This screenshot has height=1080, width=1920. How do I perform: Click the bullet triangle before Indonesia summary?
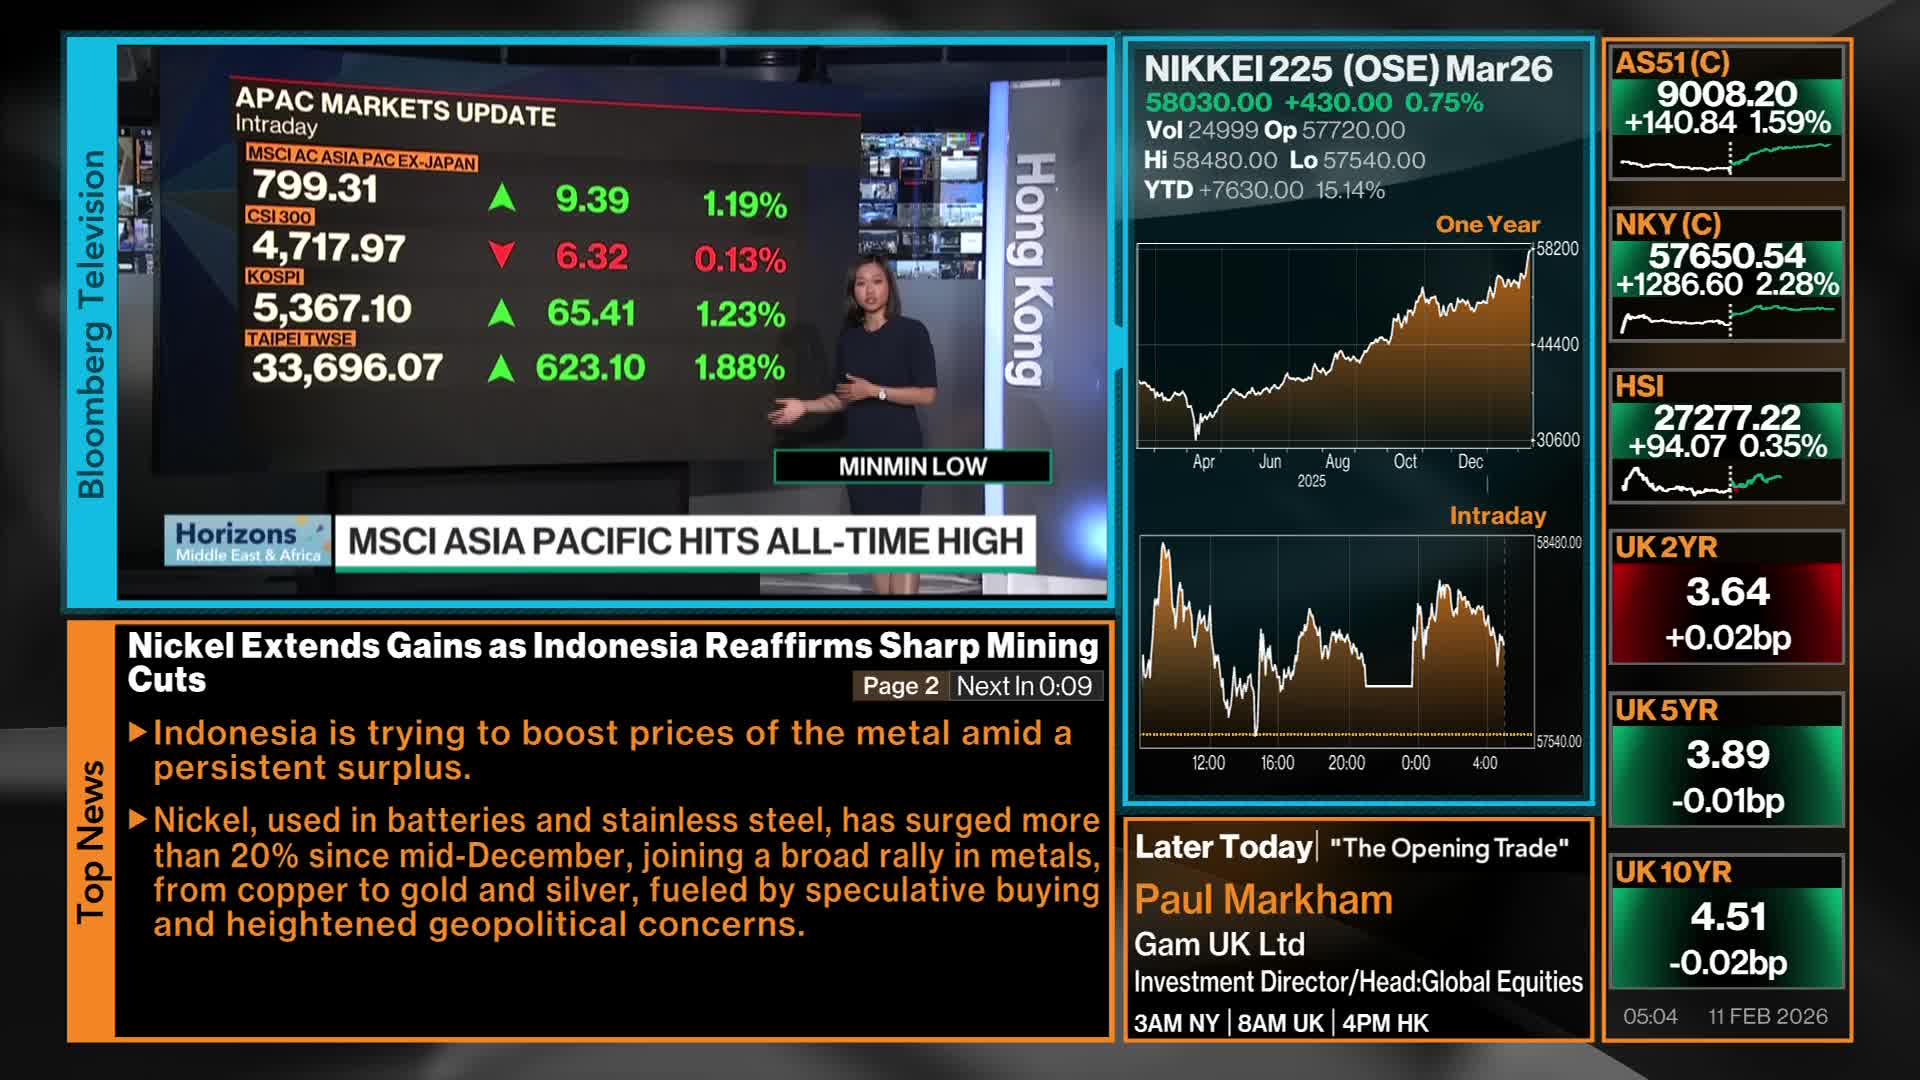tap(139, 733)
